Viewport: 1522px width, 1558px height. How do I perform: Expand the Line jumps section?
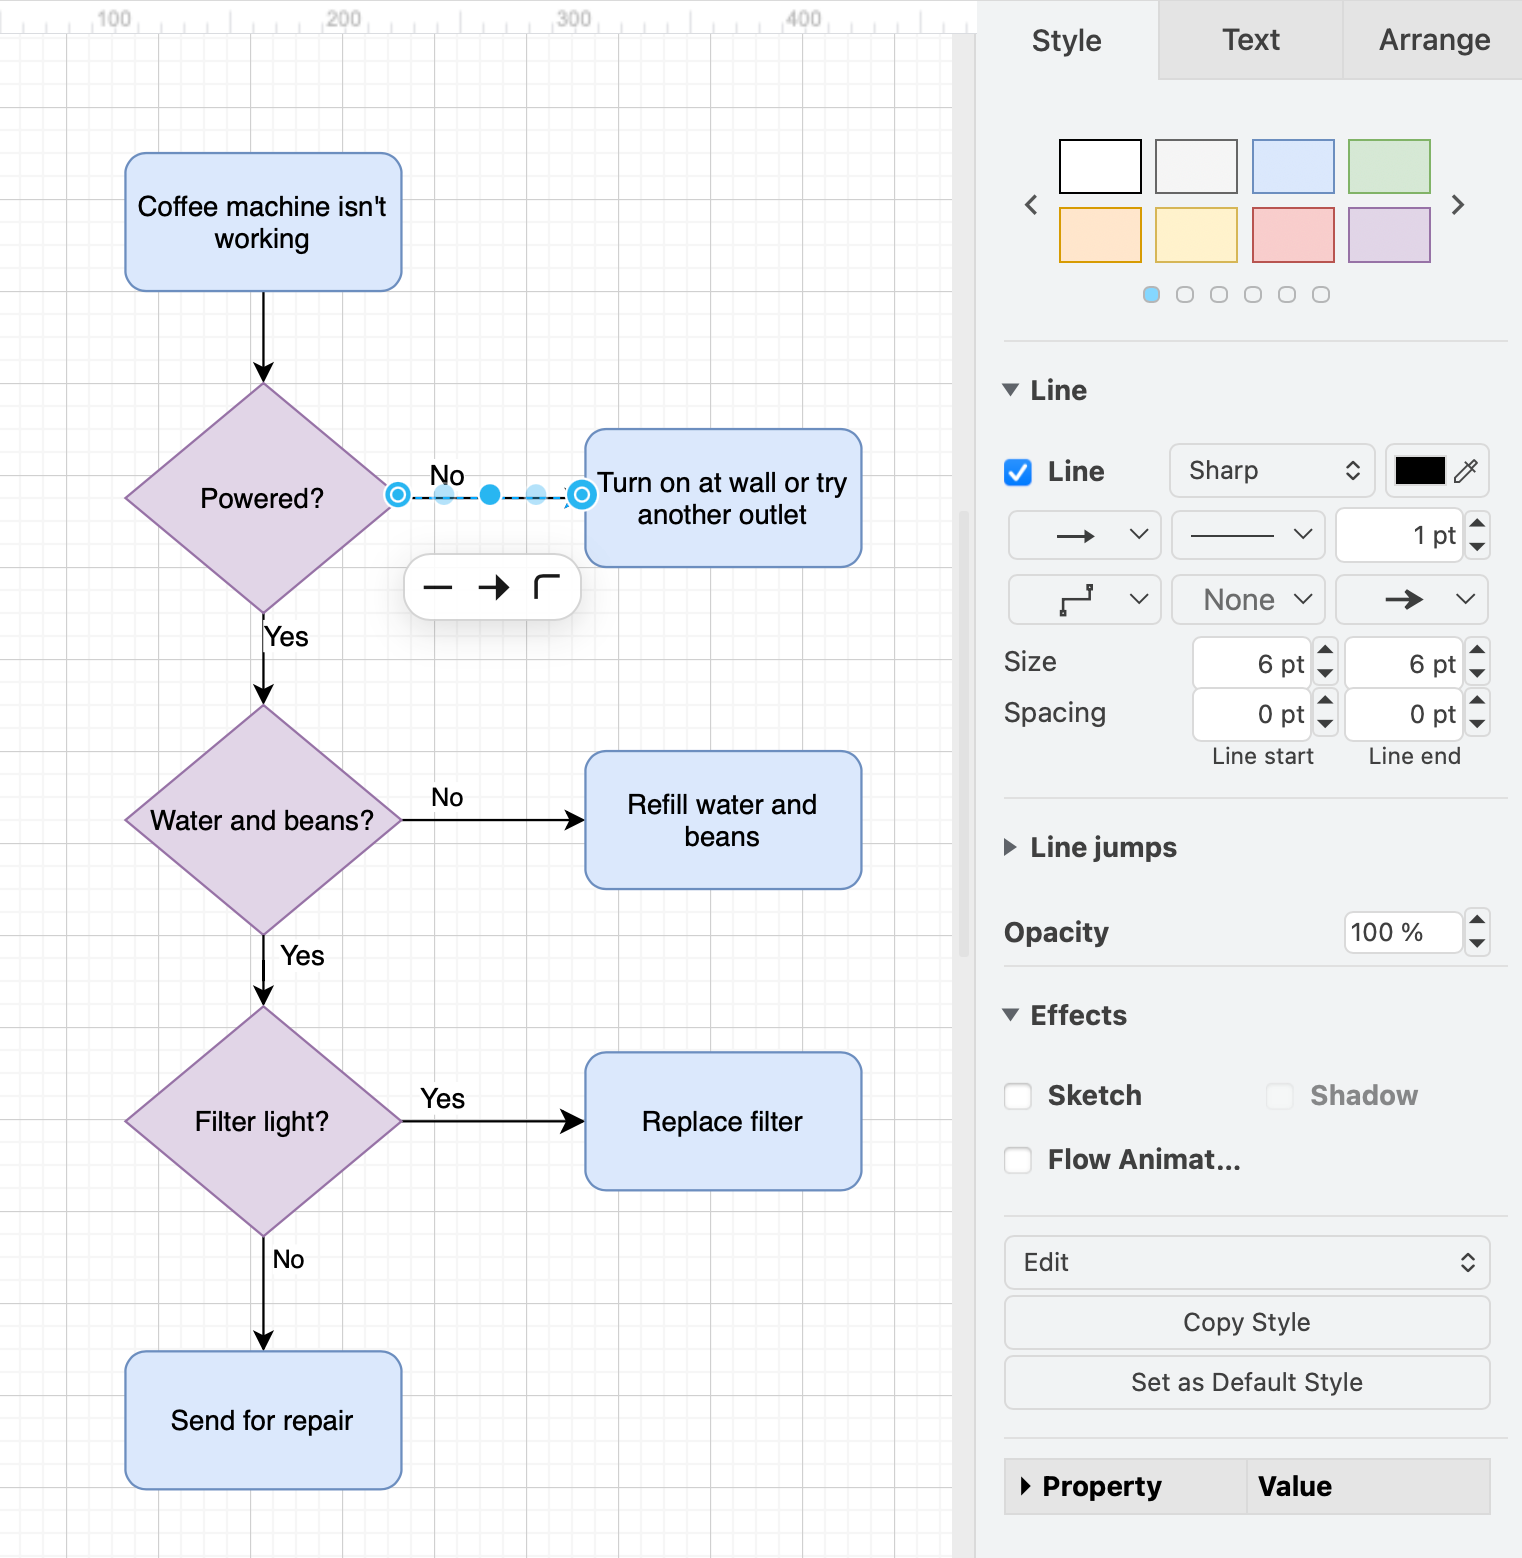pyautogui.click(x=1011, y=847)
